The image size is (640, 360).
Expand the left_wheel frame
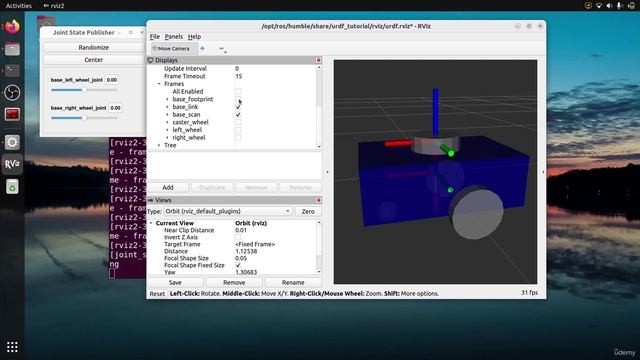(167, 130)
